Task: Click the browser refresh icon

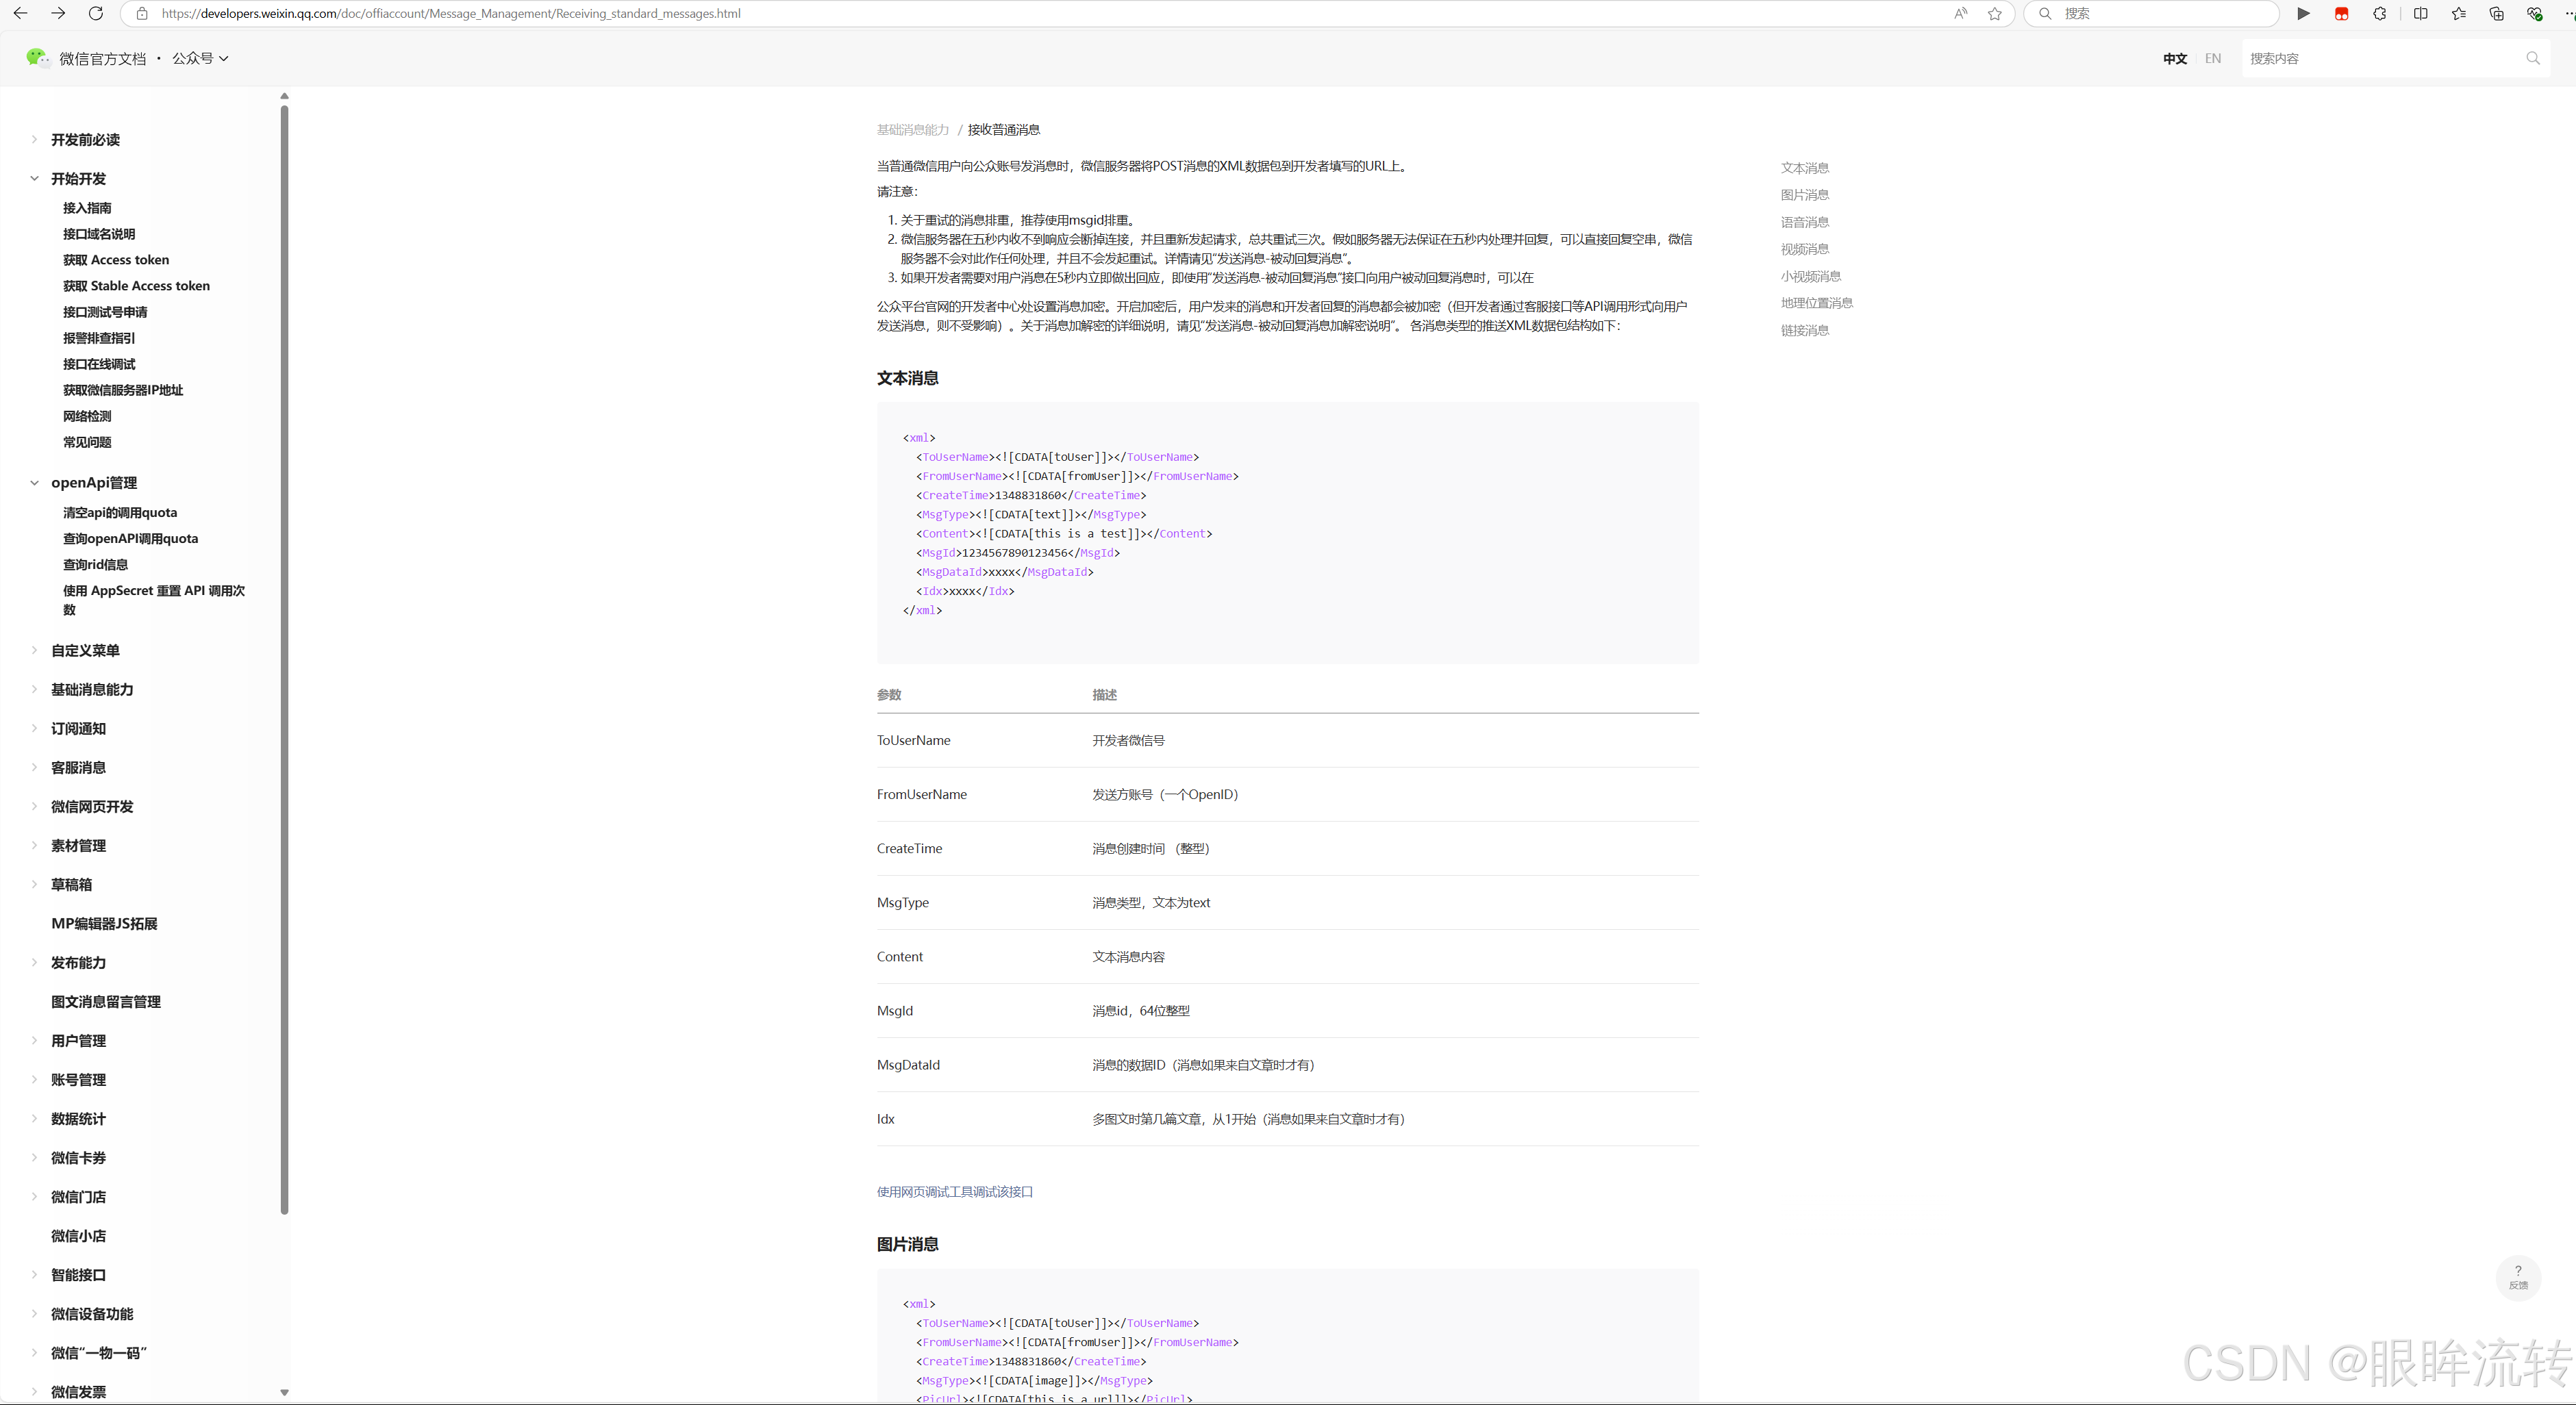Action: point(96,13)
